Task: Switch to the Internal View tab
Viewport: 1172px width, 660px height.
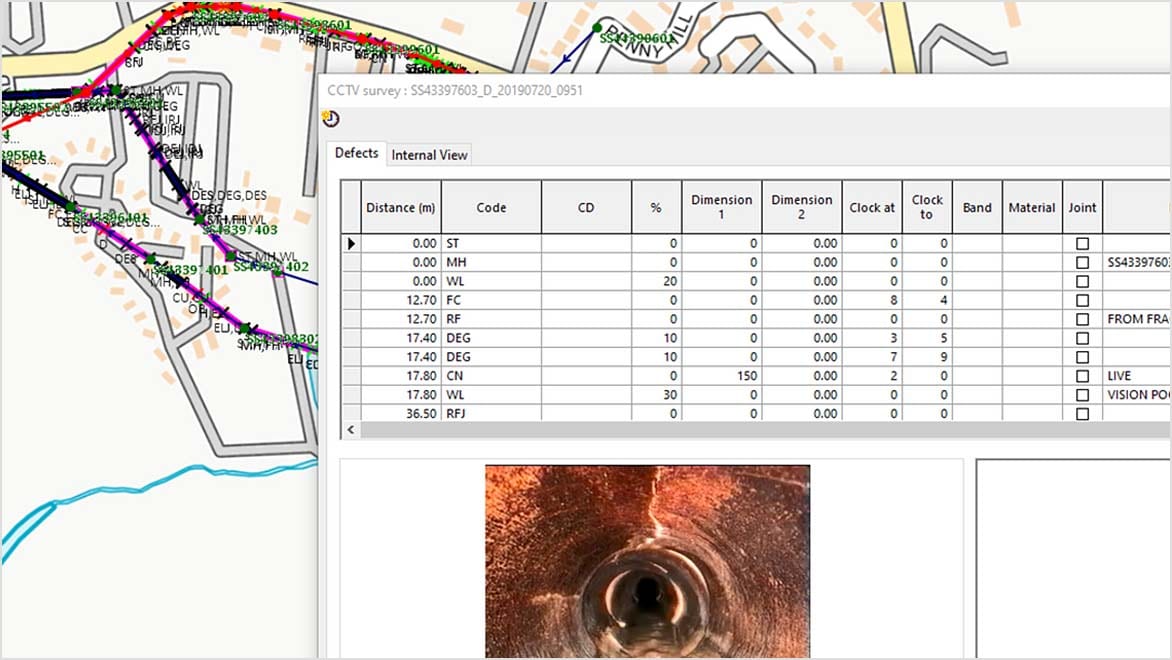Action: pyautogui.click(x=430, y=154)
